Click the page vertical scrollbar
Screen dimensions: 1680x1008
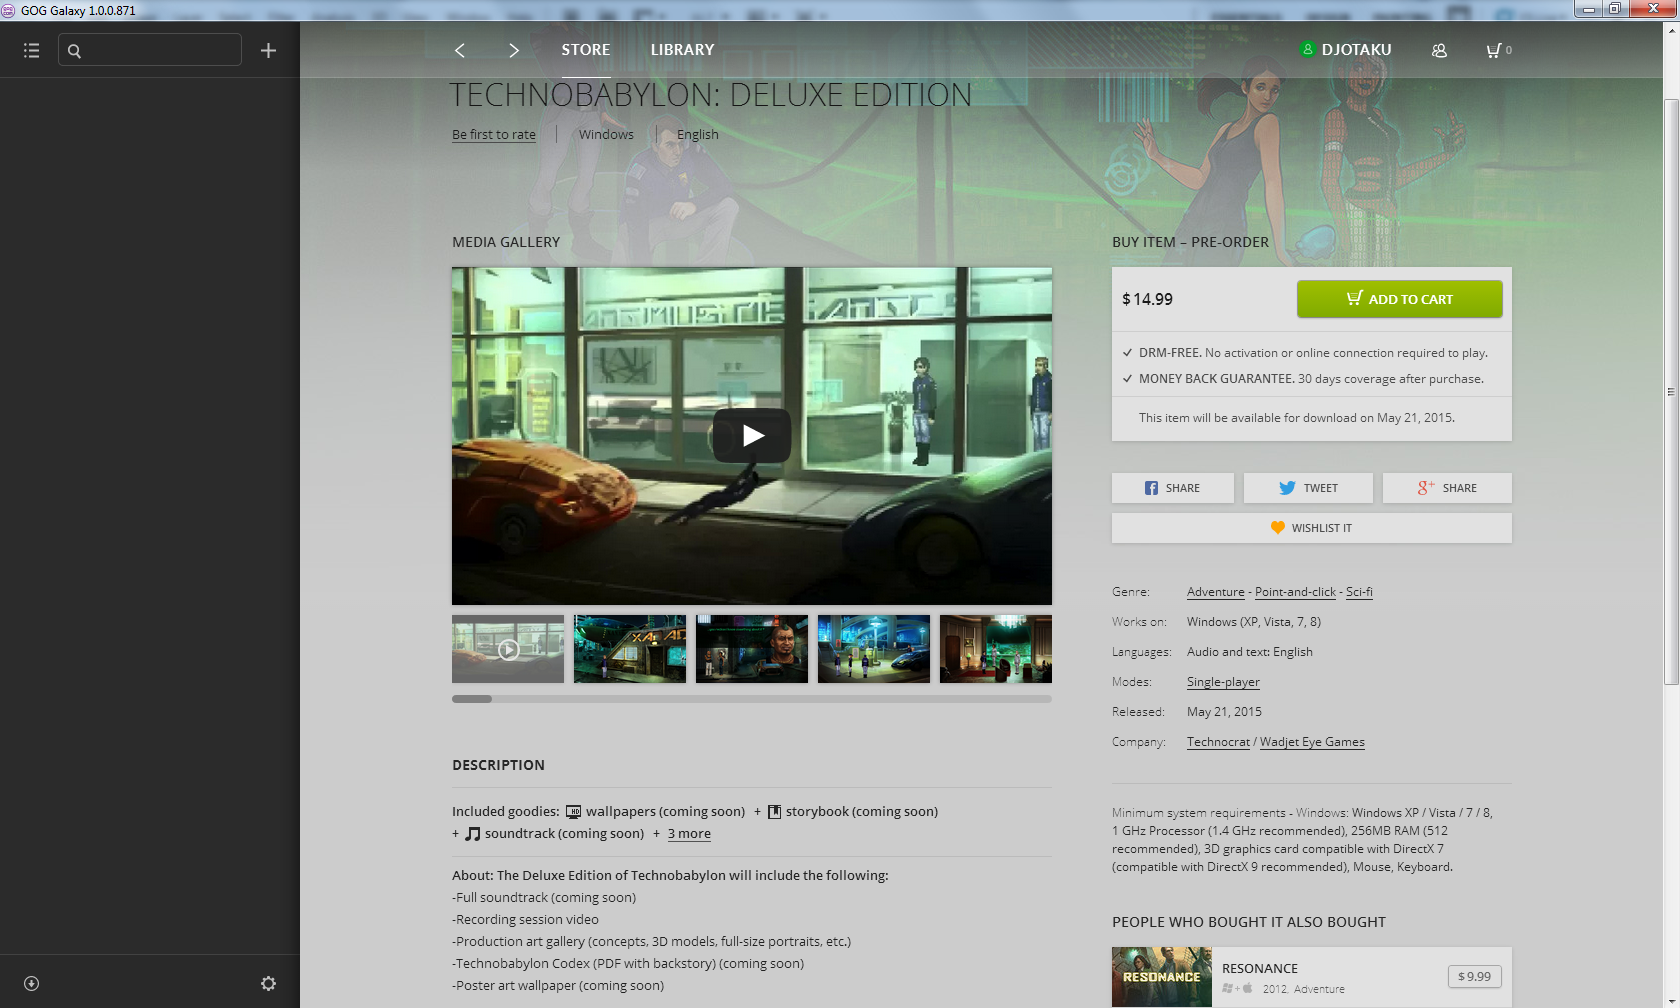click(1671, 392)
